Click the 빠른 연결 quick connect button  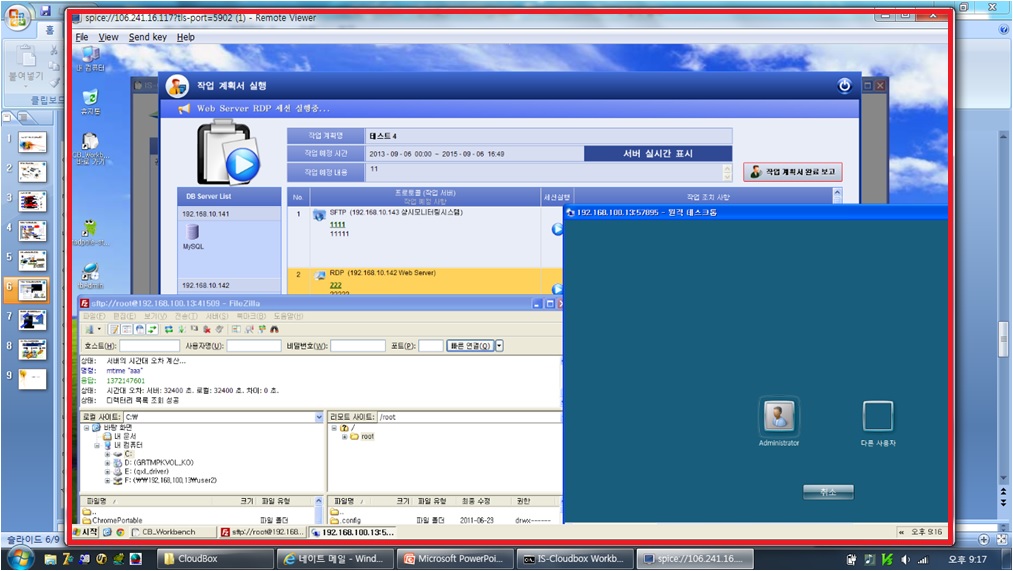tap(470, 346)
